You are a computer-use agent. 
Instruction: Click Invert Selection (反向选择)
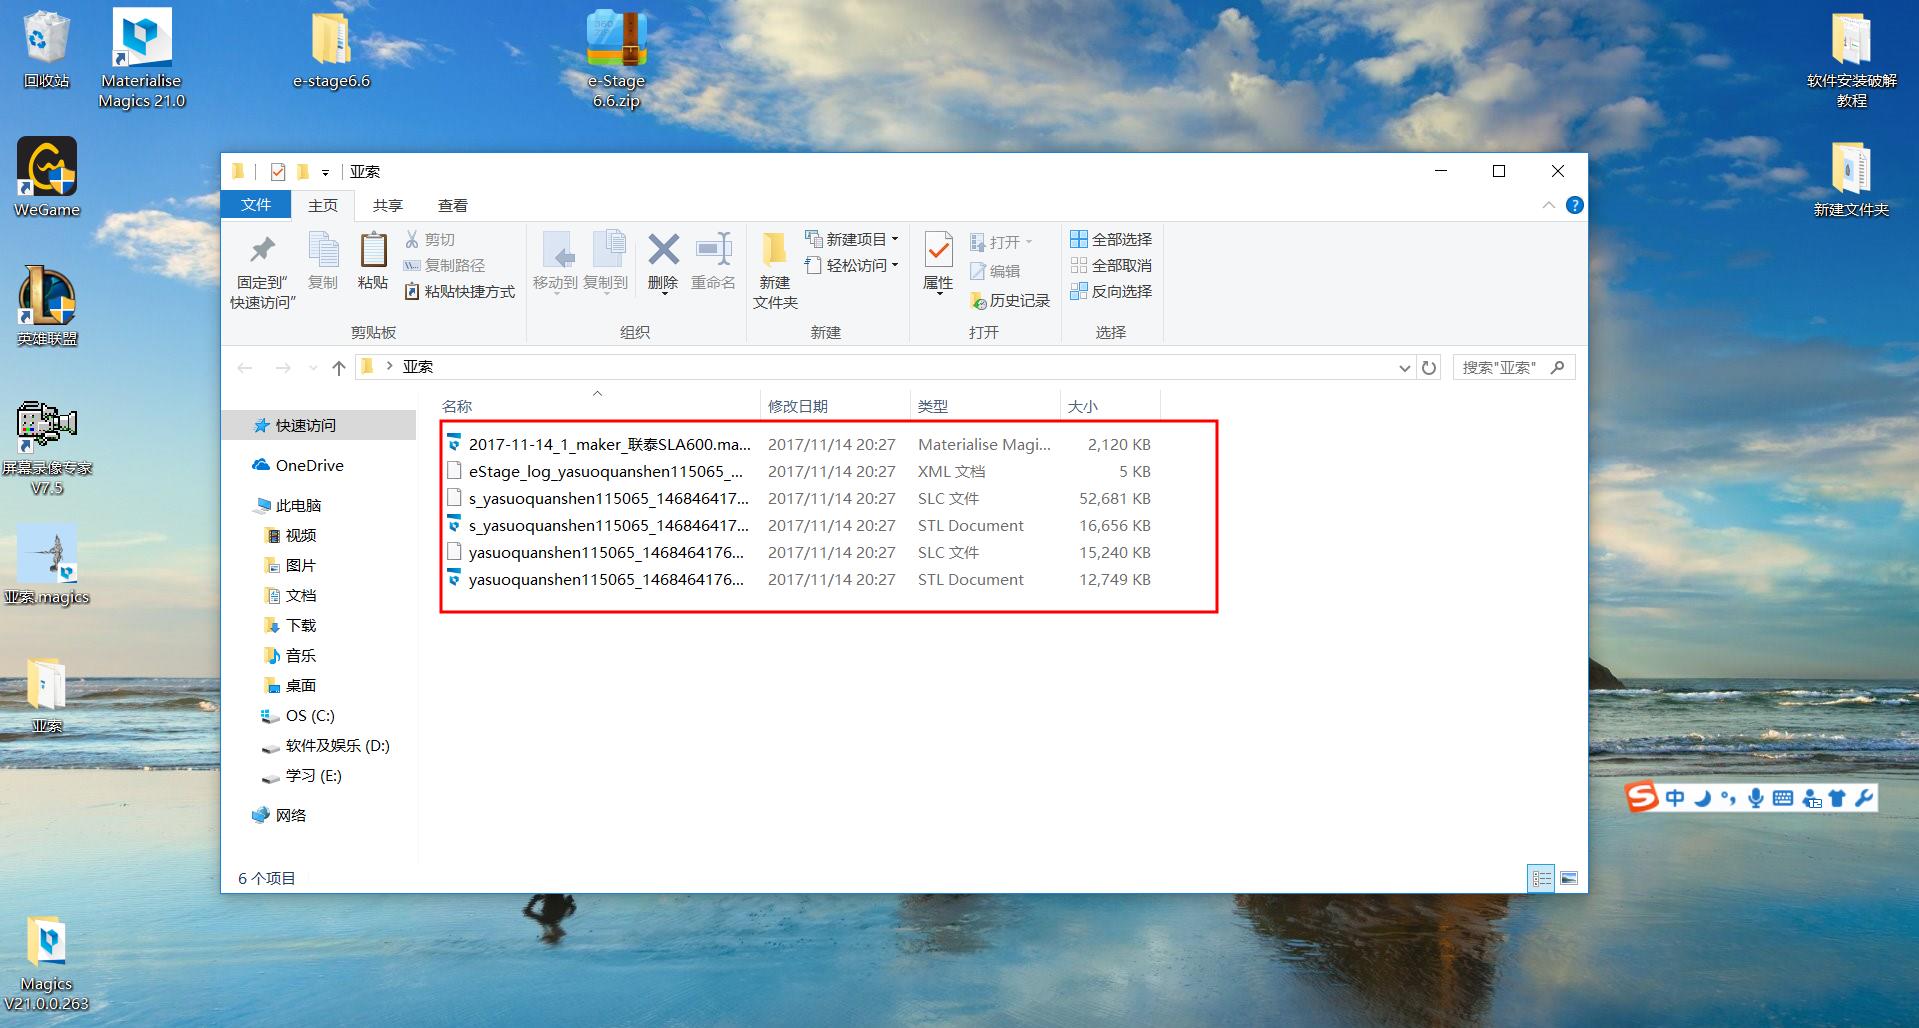click(1111, 291)
